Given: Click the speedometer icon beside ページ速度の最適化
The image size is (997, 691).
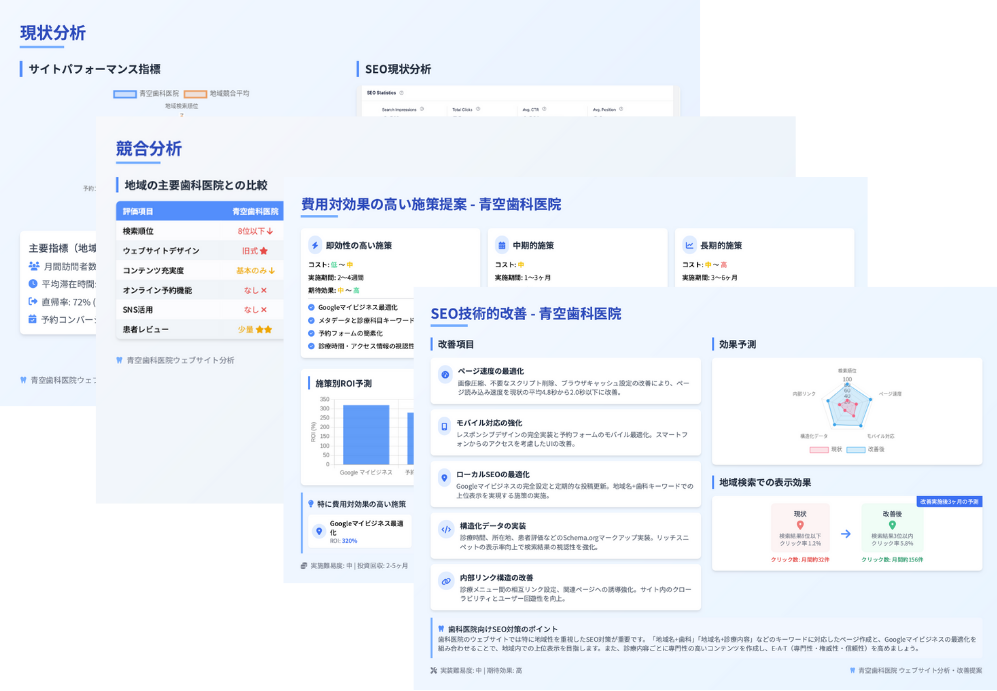Looking at the screenshot, I should 447,375.
